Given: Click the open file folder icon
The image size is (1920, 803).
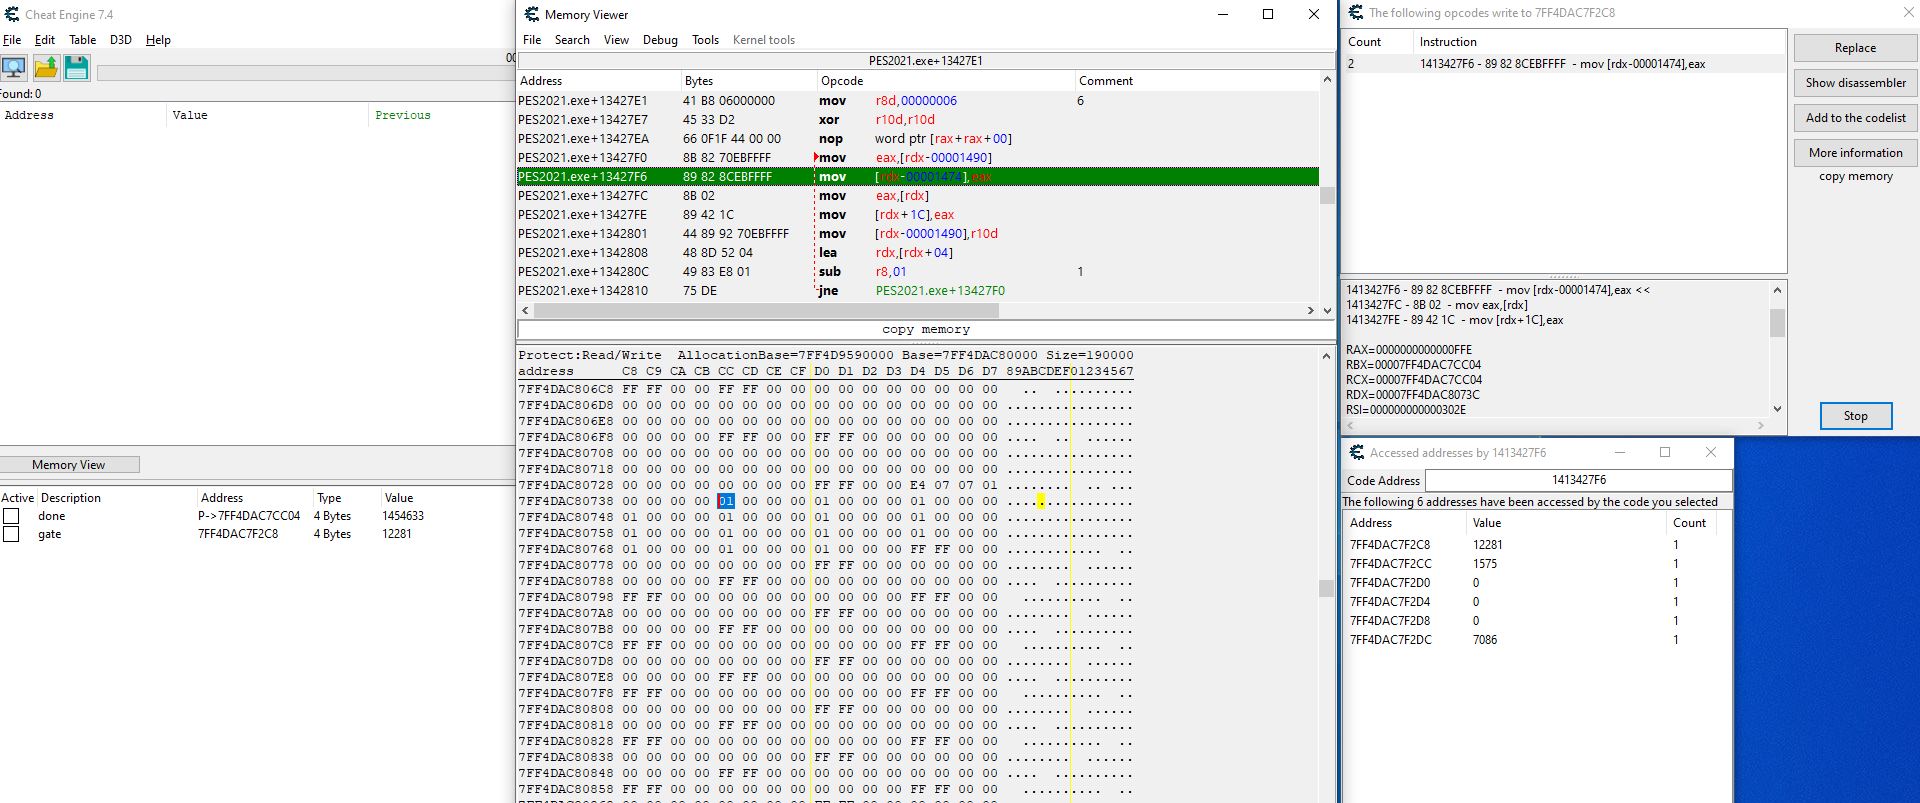Looking at the screenshot, I should click(46, 68).
